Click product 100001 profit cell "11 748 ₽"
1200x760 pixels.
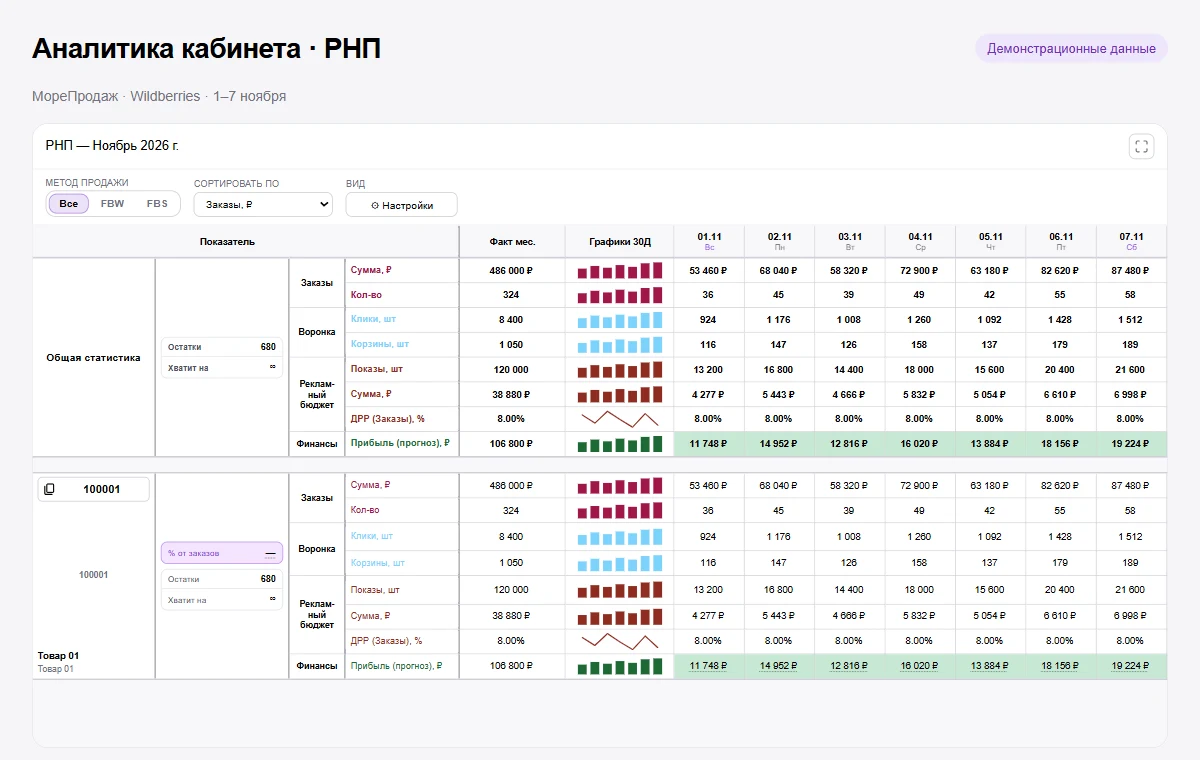(x=709, y=665)
